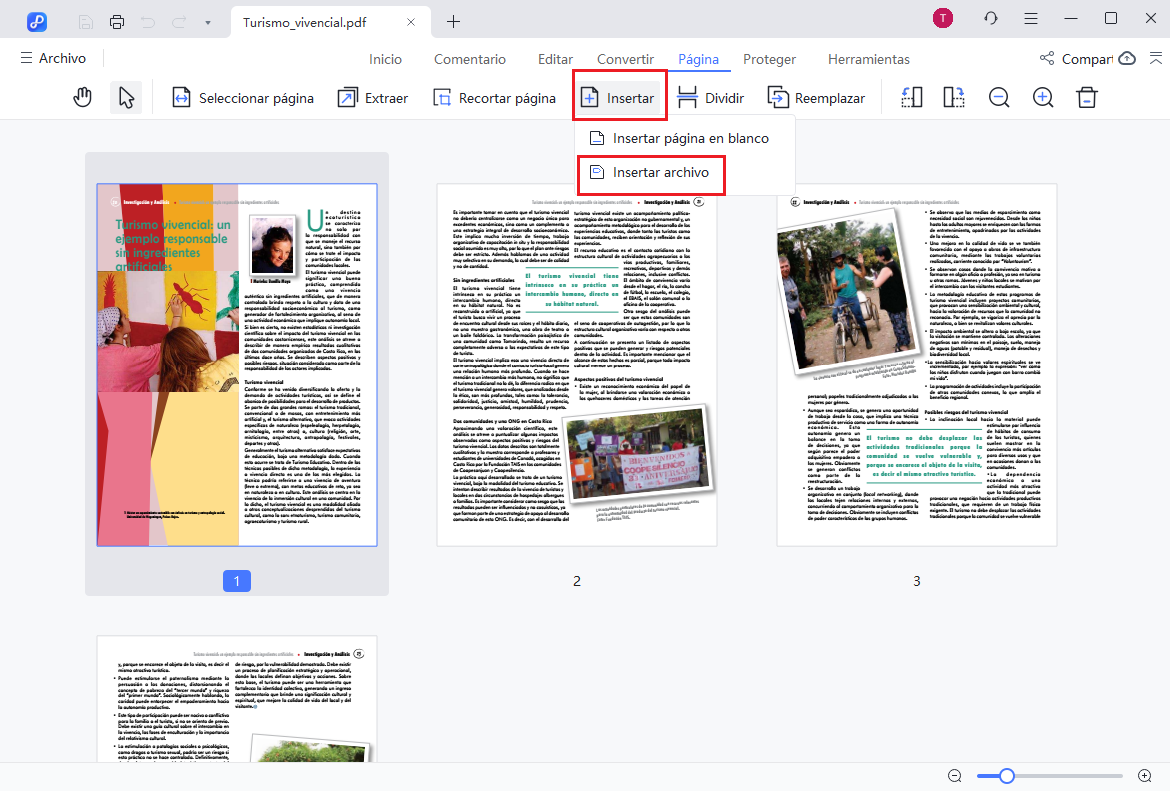Viewport: 1170px width, 791px height.
Task: Open new tab with plus icon
Action: coord(453,21)
